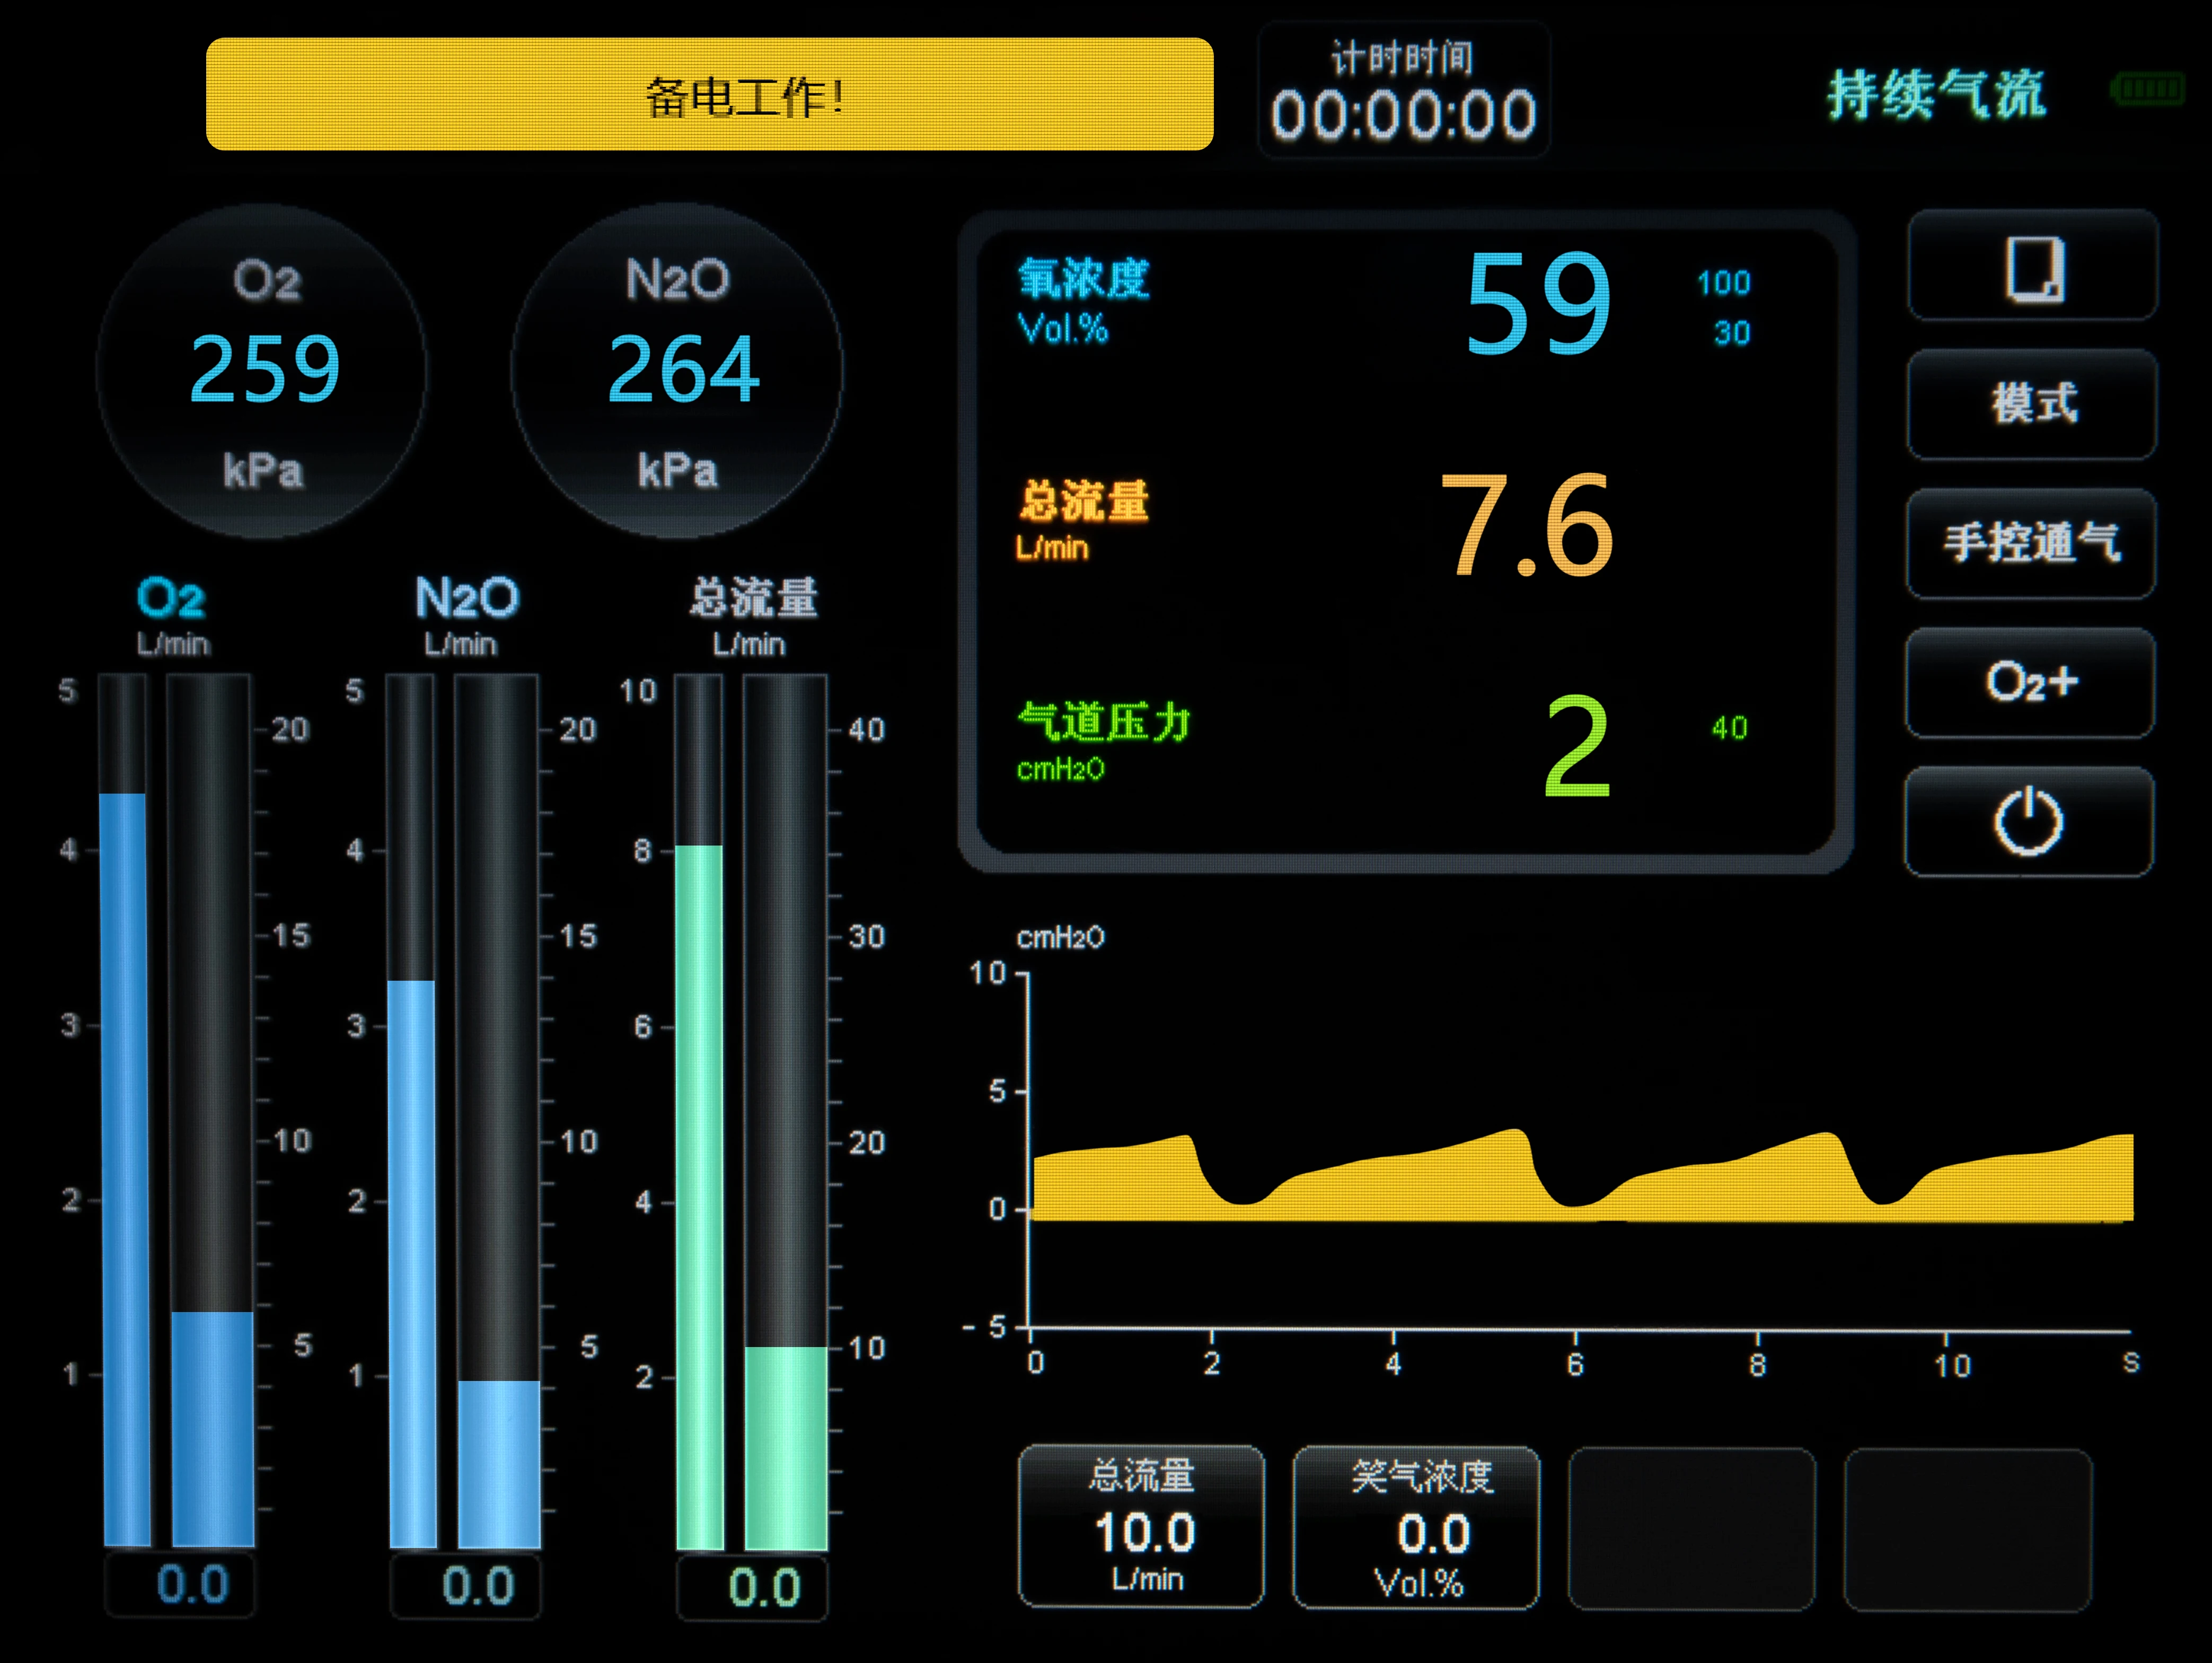Tap the N2O 264 kPa pressure gauge
The height and width of the screenshot is (1663, 2212).
(x=678, y=370)
